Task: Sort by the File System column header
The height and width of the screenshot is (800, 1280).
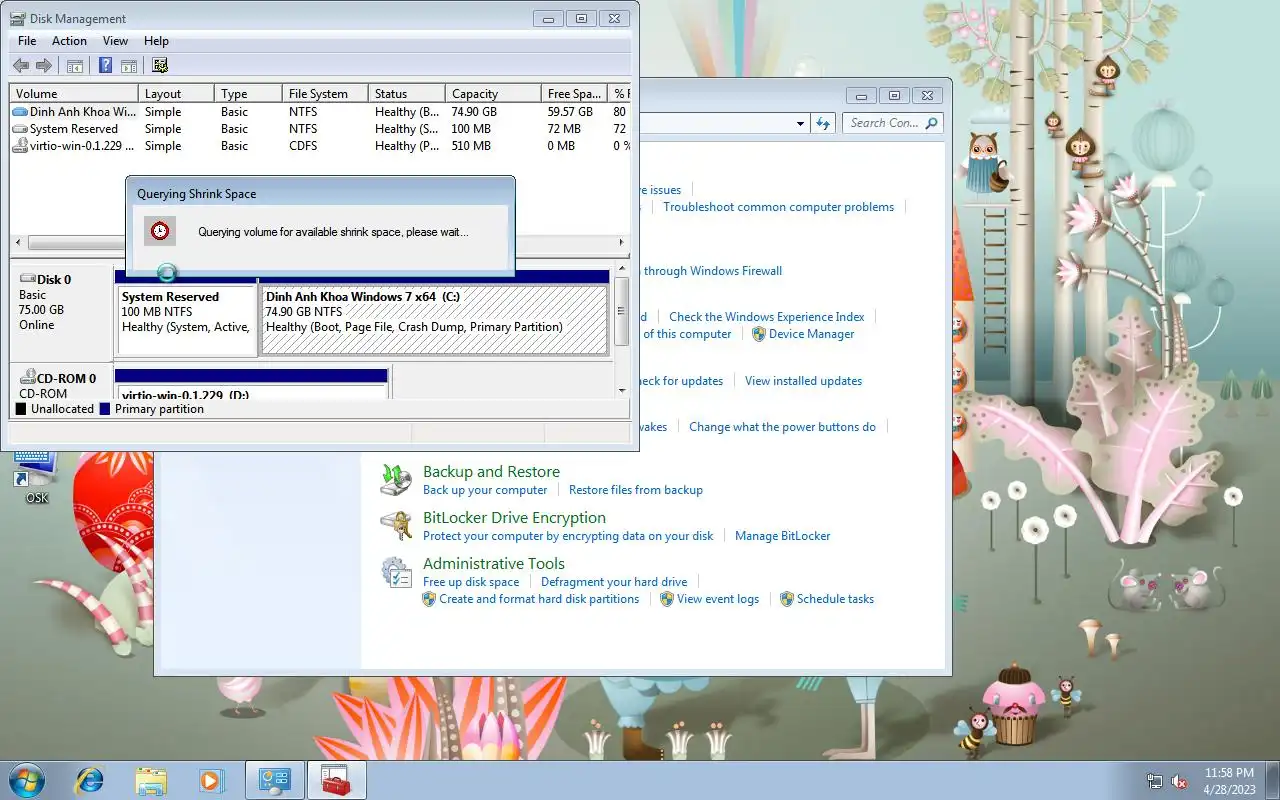Action: pos(325,93)
